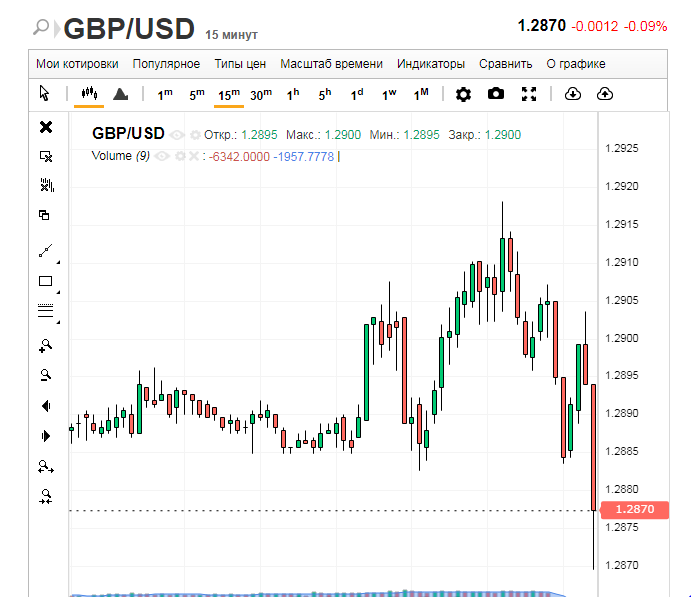The height and width of the screenshot is (597, 691).
Task: Open chart settings gear in toolbar
Action: [x=463, y=94]
